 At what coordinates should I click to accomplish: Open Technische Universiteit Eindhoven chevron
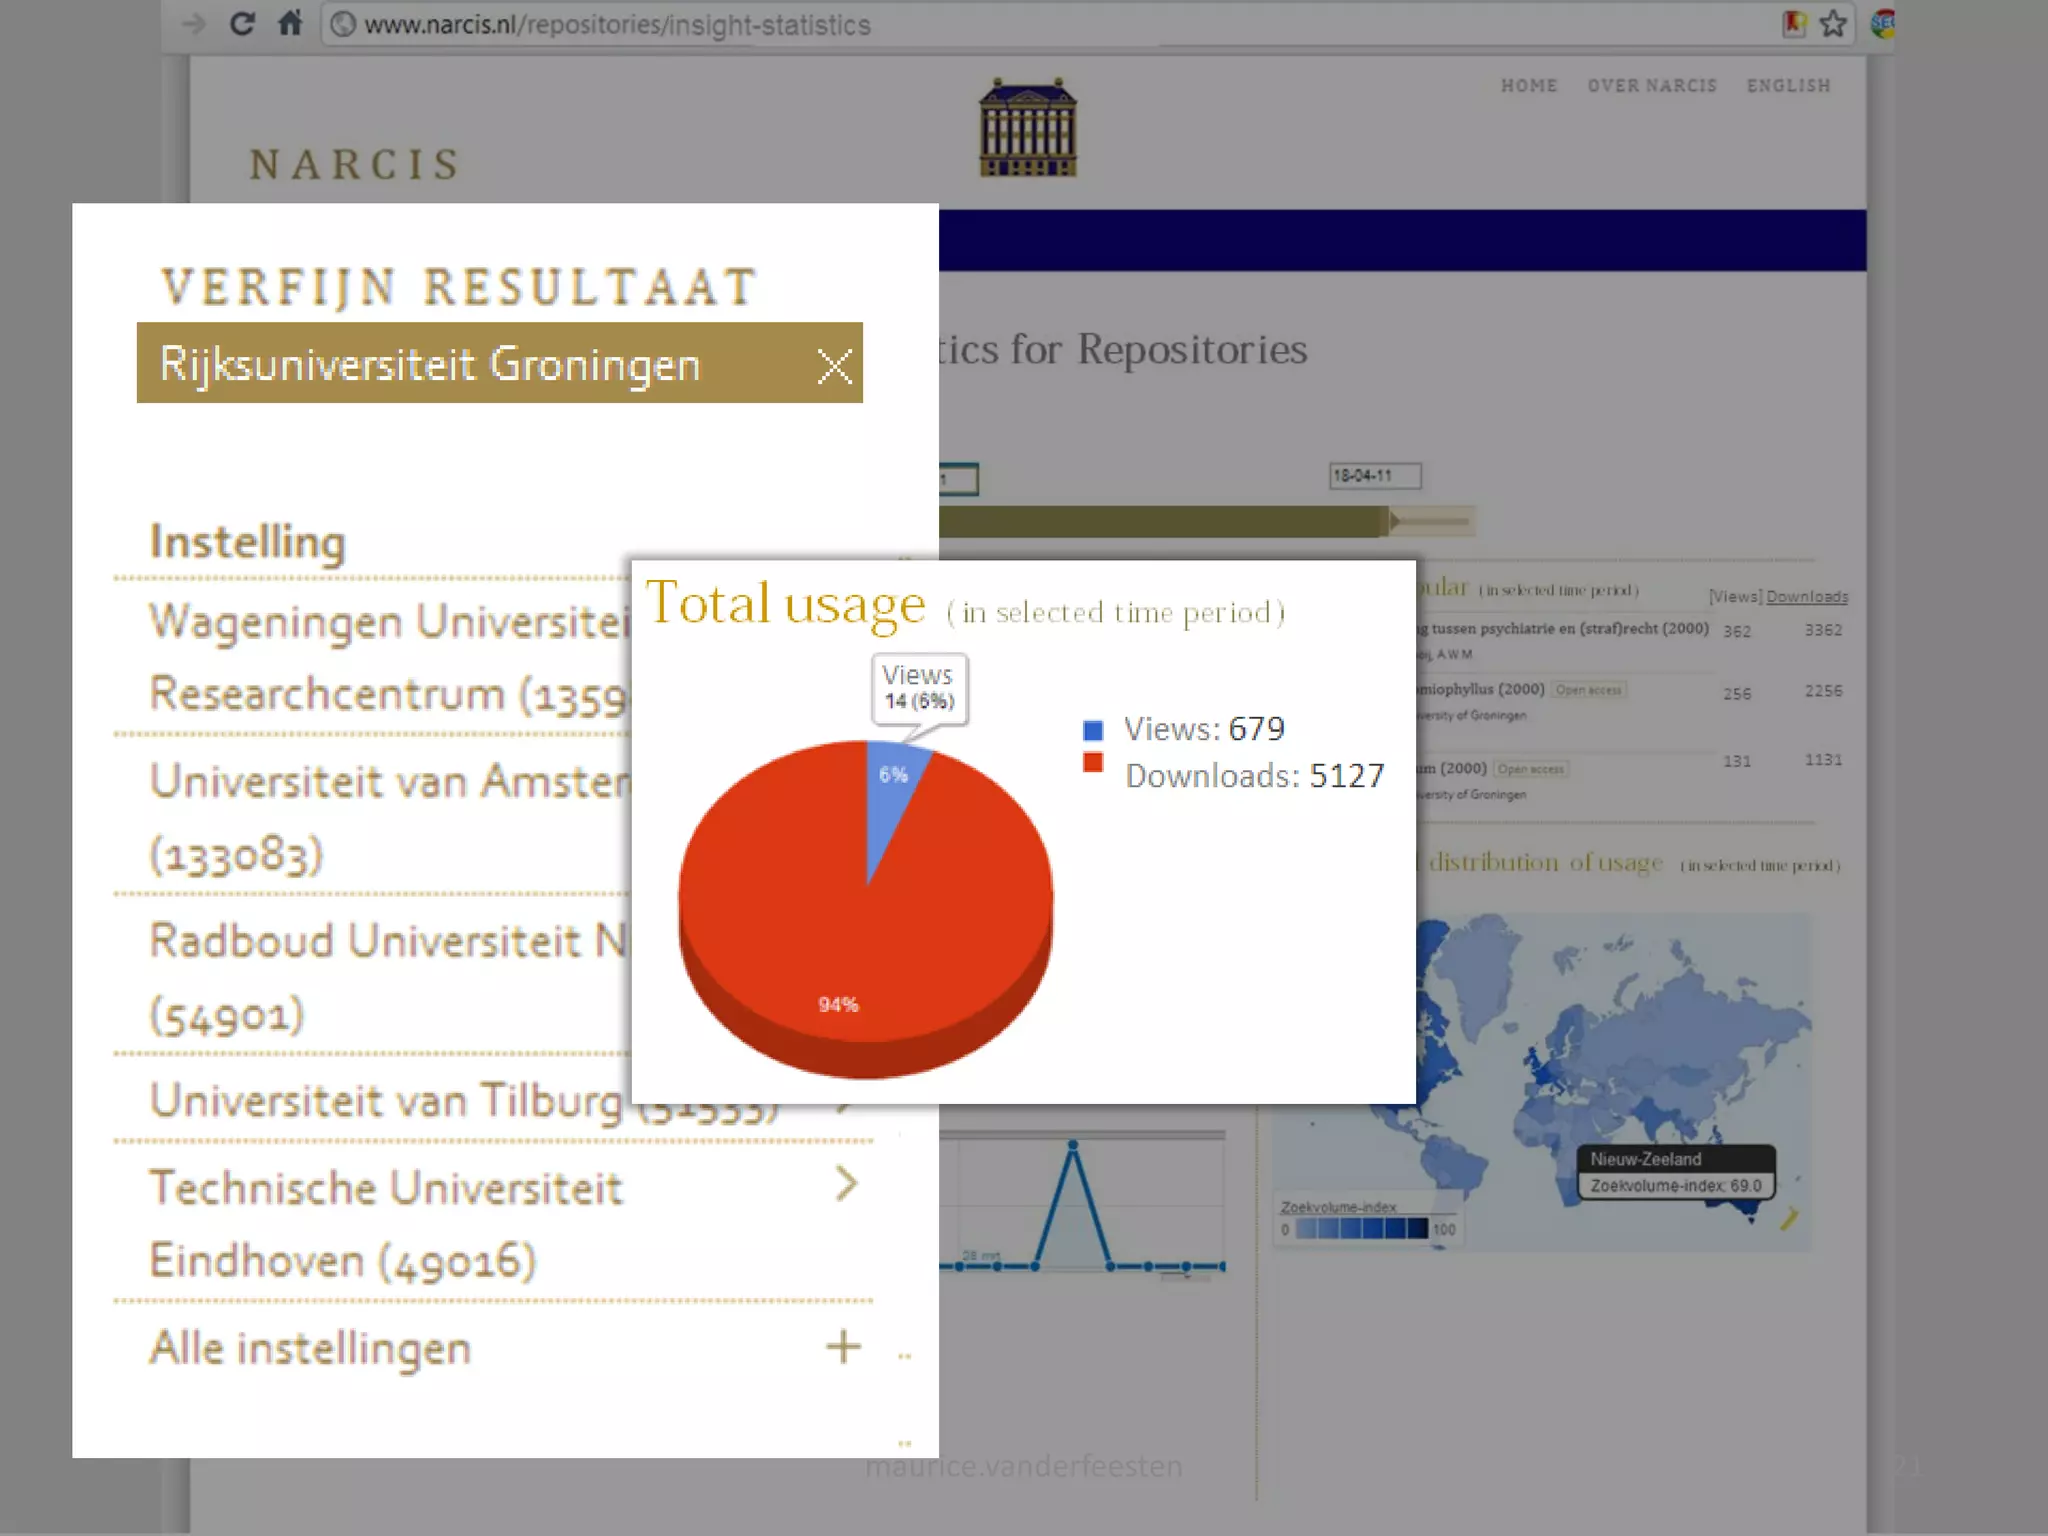(846, 1184)
